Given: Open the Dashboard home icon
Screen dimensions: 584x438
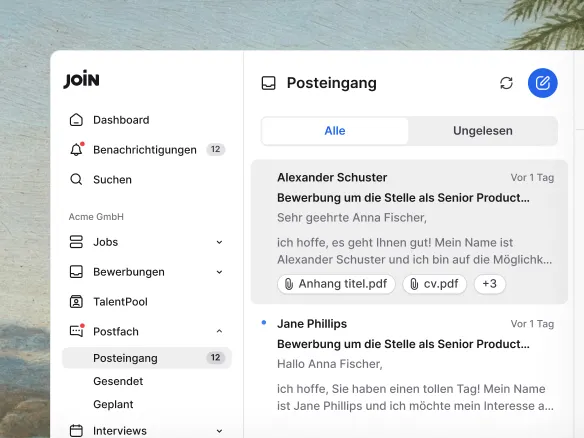Looking at the screenshot, I should pos(76,120).
